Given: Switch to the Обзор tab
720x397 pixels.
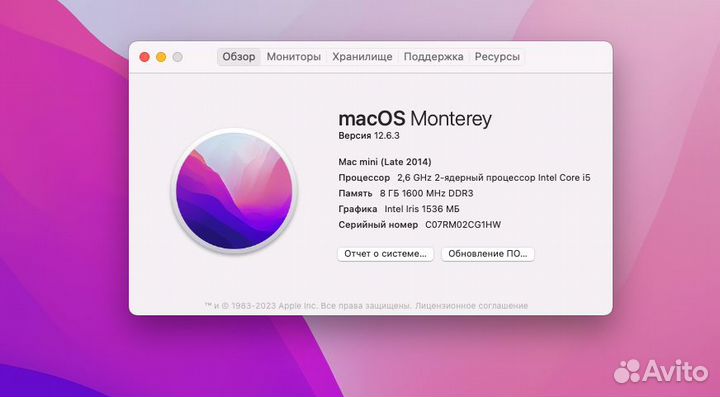Looking at the screenshot, I should [239, 57].
